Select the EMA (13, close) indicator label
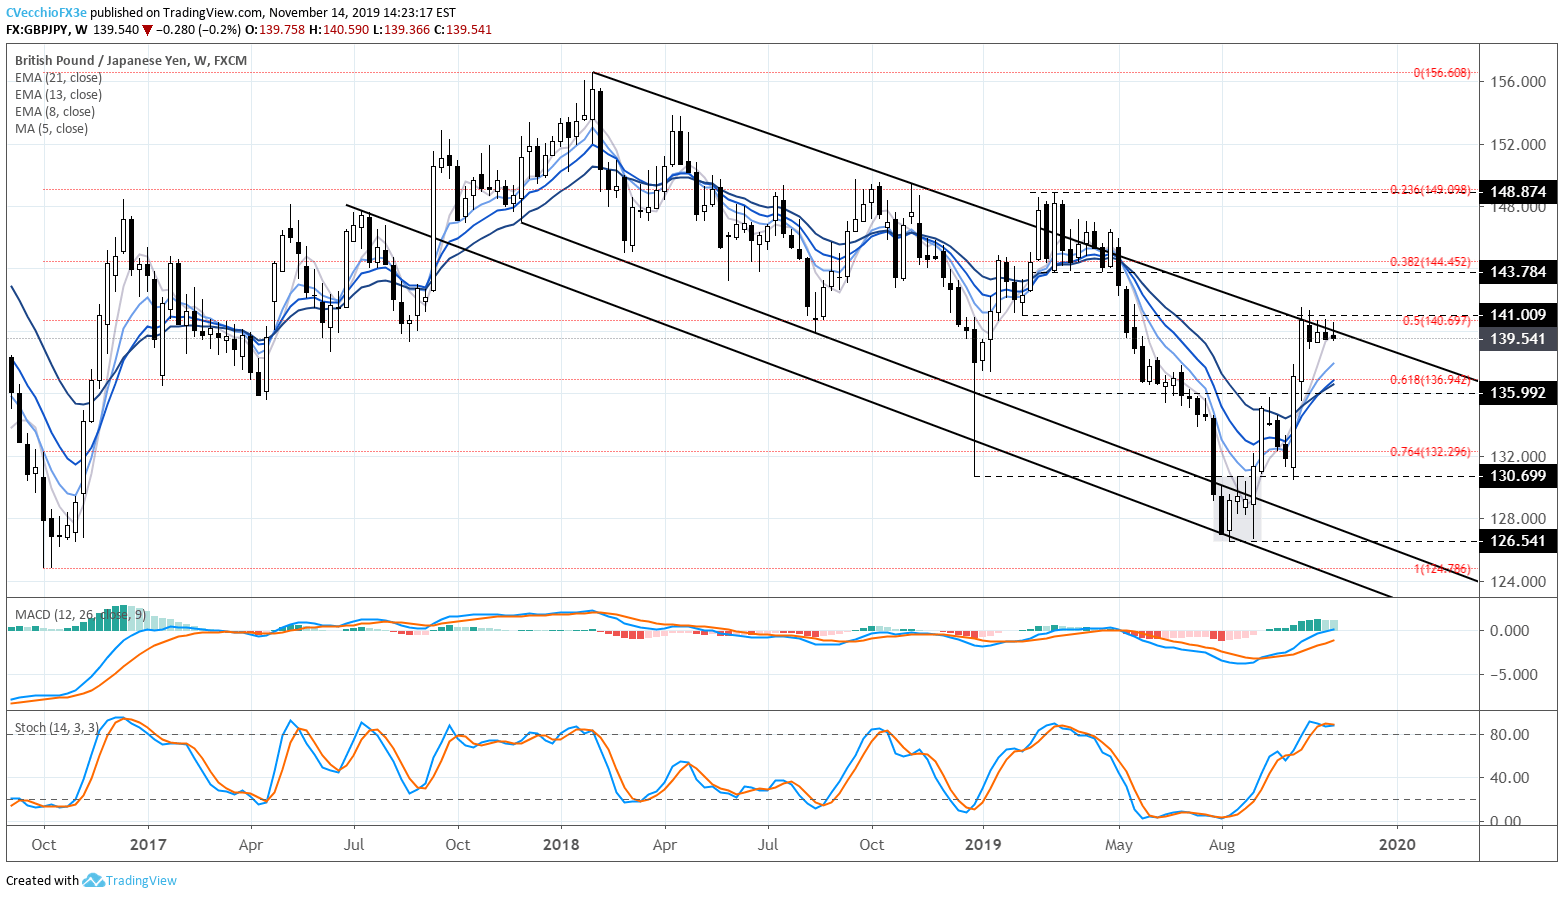This screenshot has height=898, width=1564. tap(58, 95)
